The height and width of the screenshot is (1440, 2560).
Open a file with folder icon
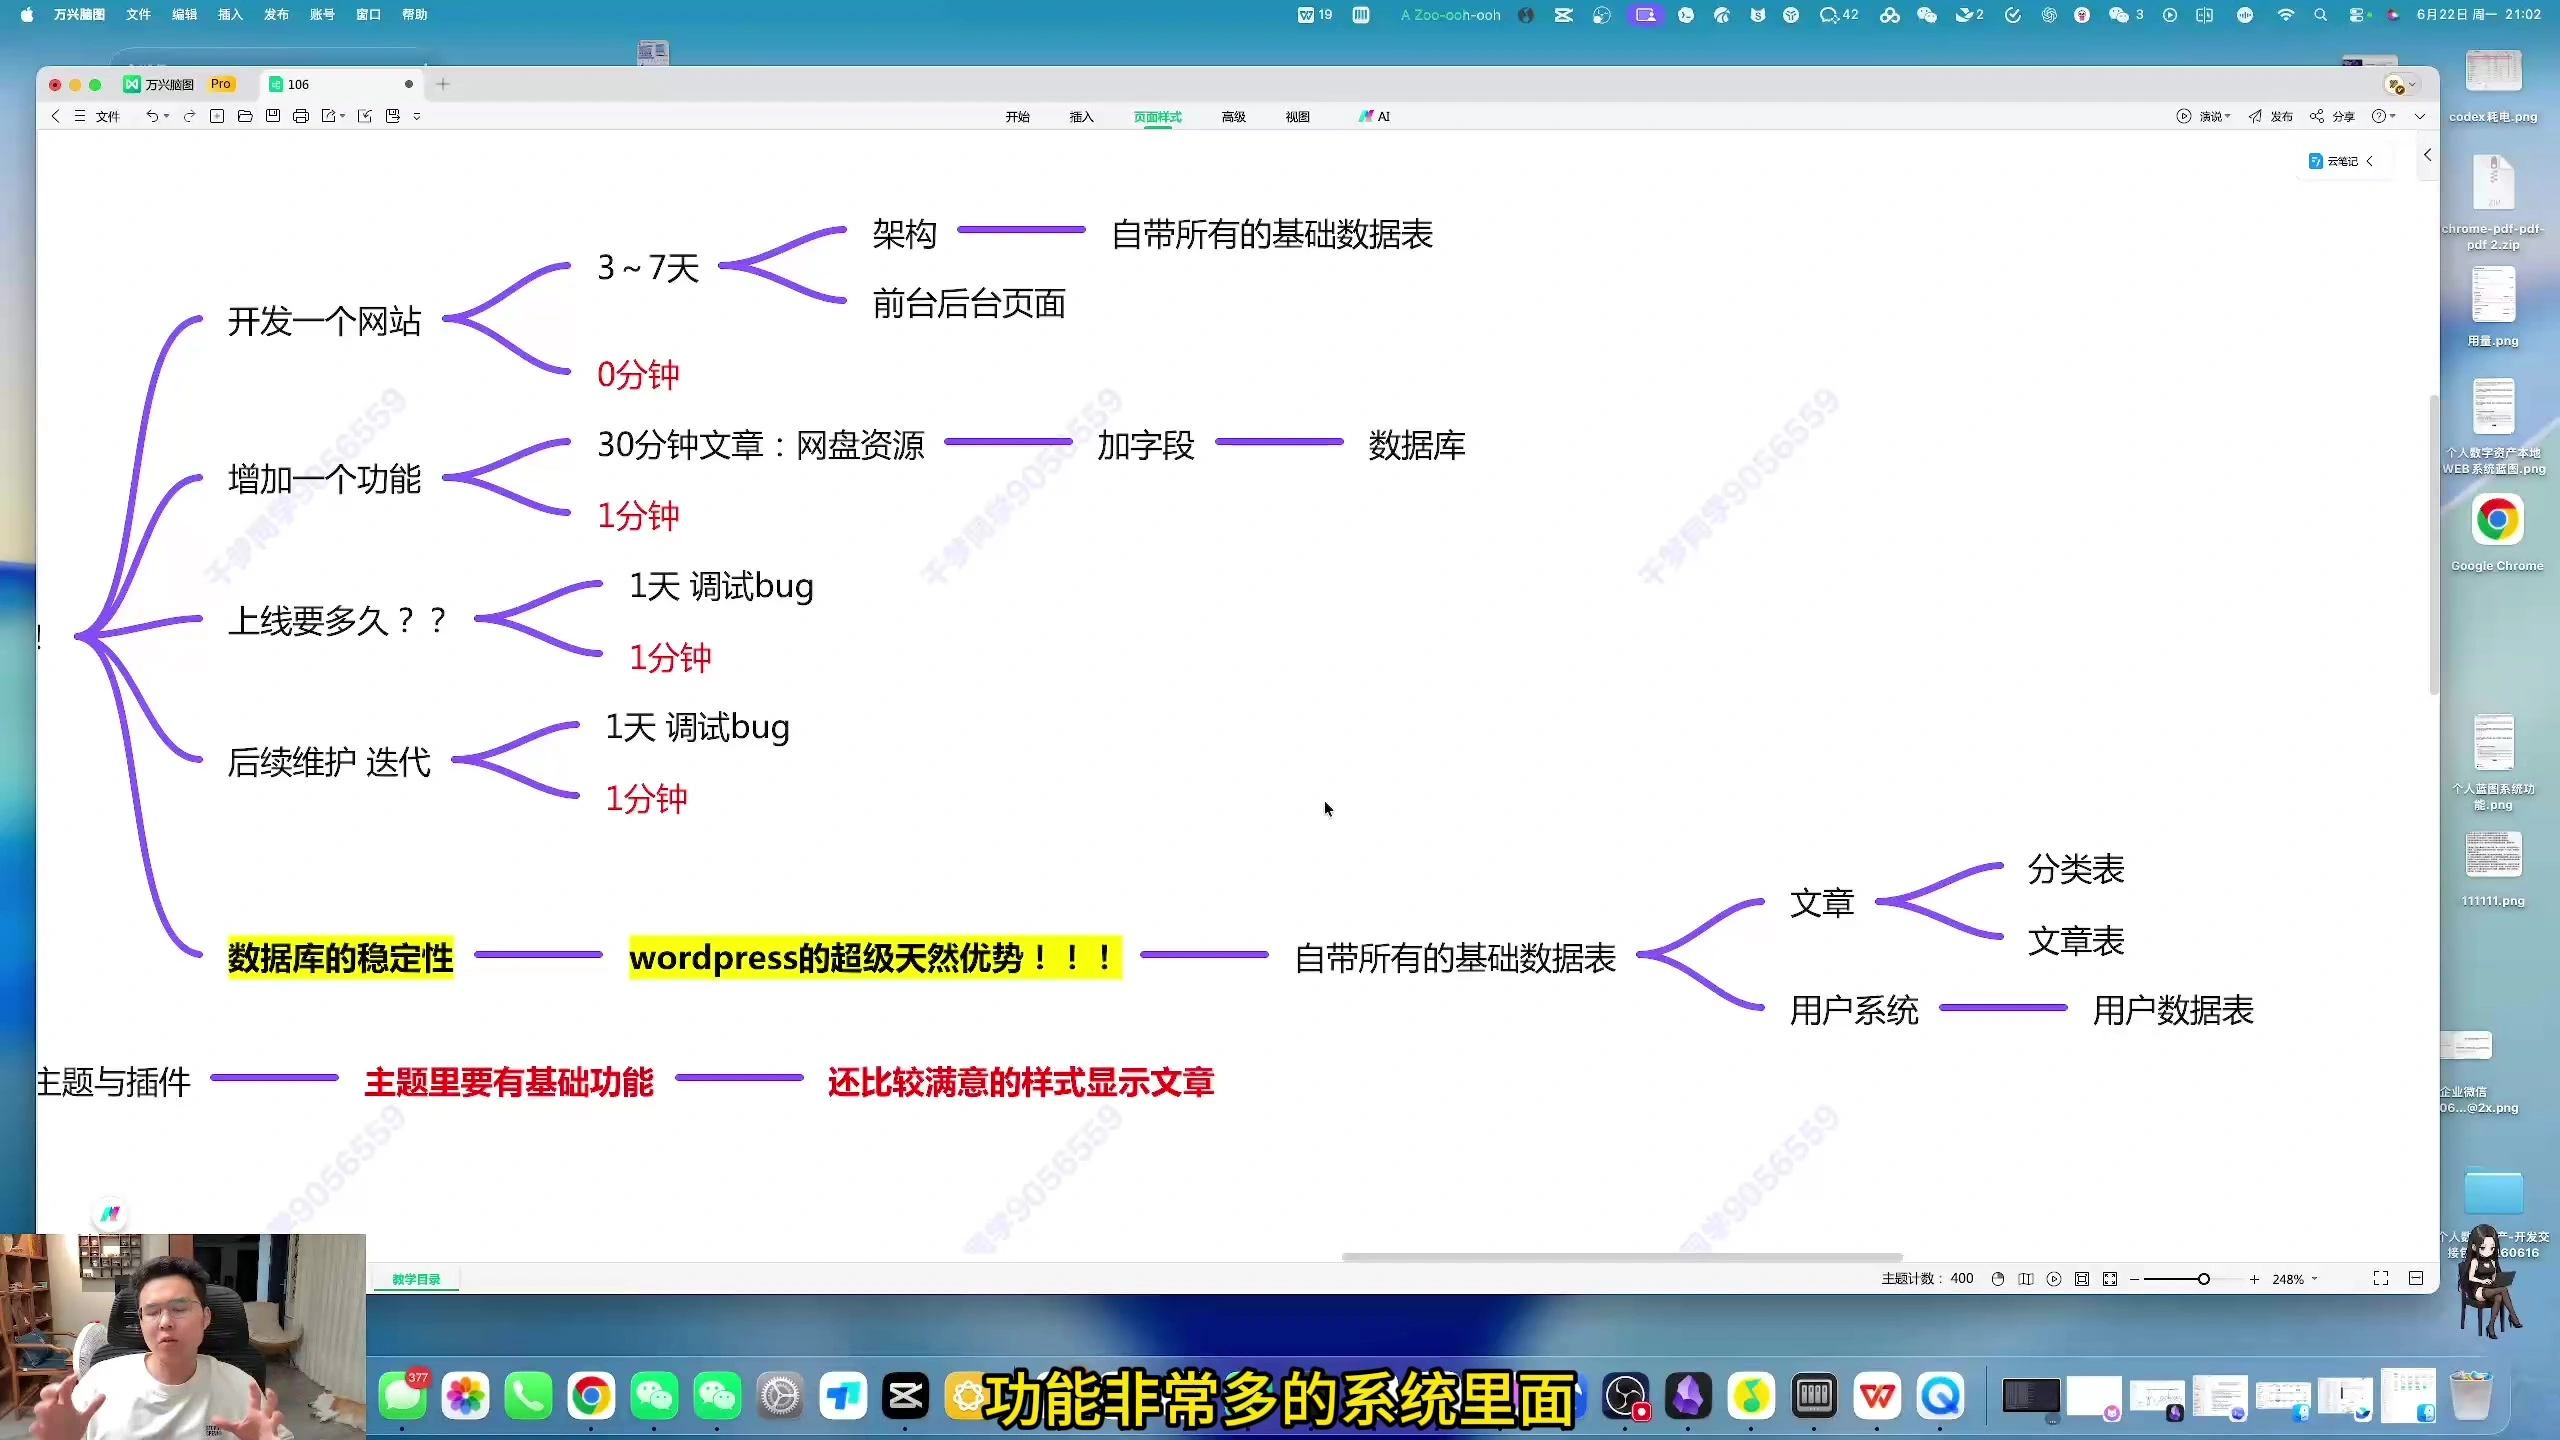click(x=245, y=116)
